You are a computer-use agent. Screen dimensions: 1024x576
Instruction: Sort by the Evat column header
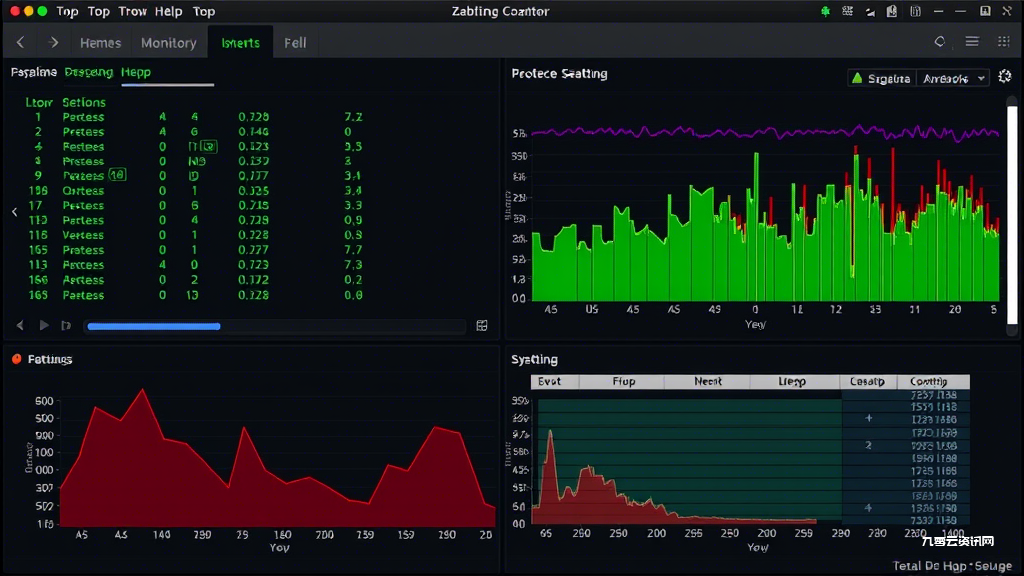pyautogui.click(x=554, y=381)
